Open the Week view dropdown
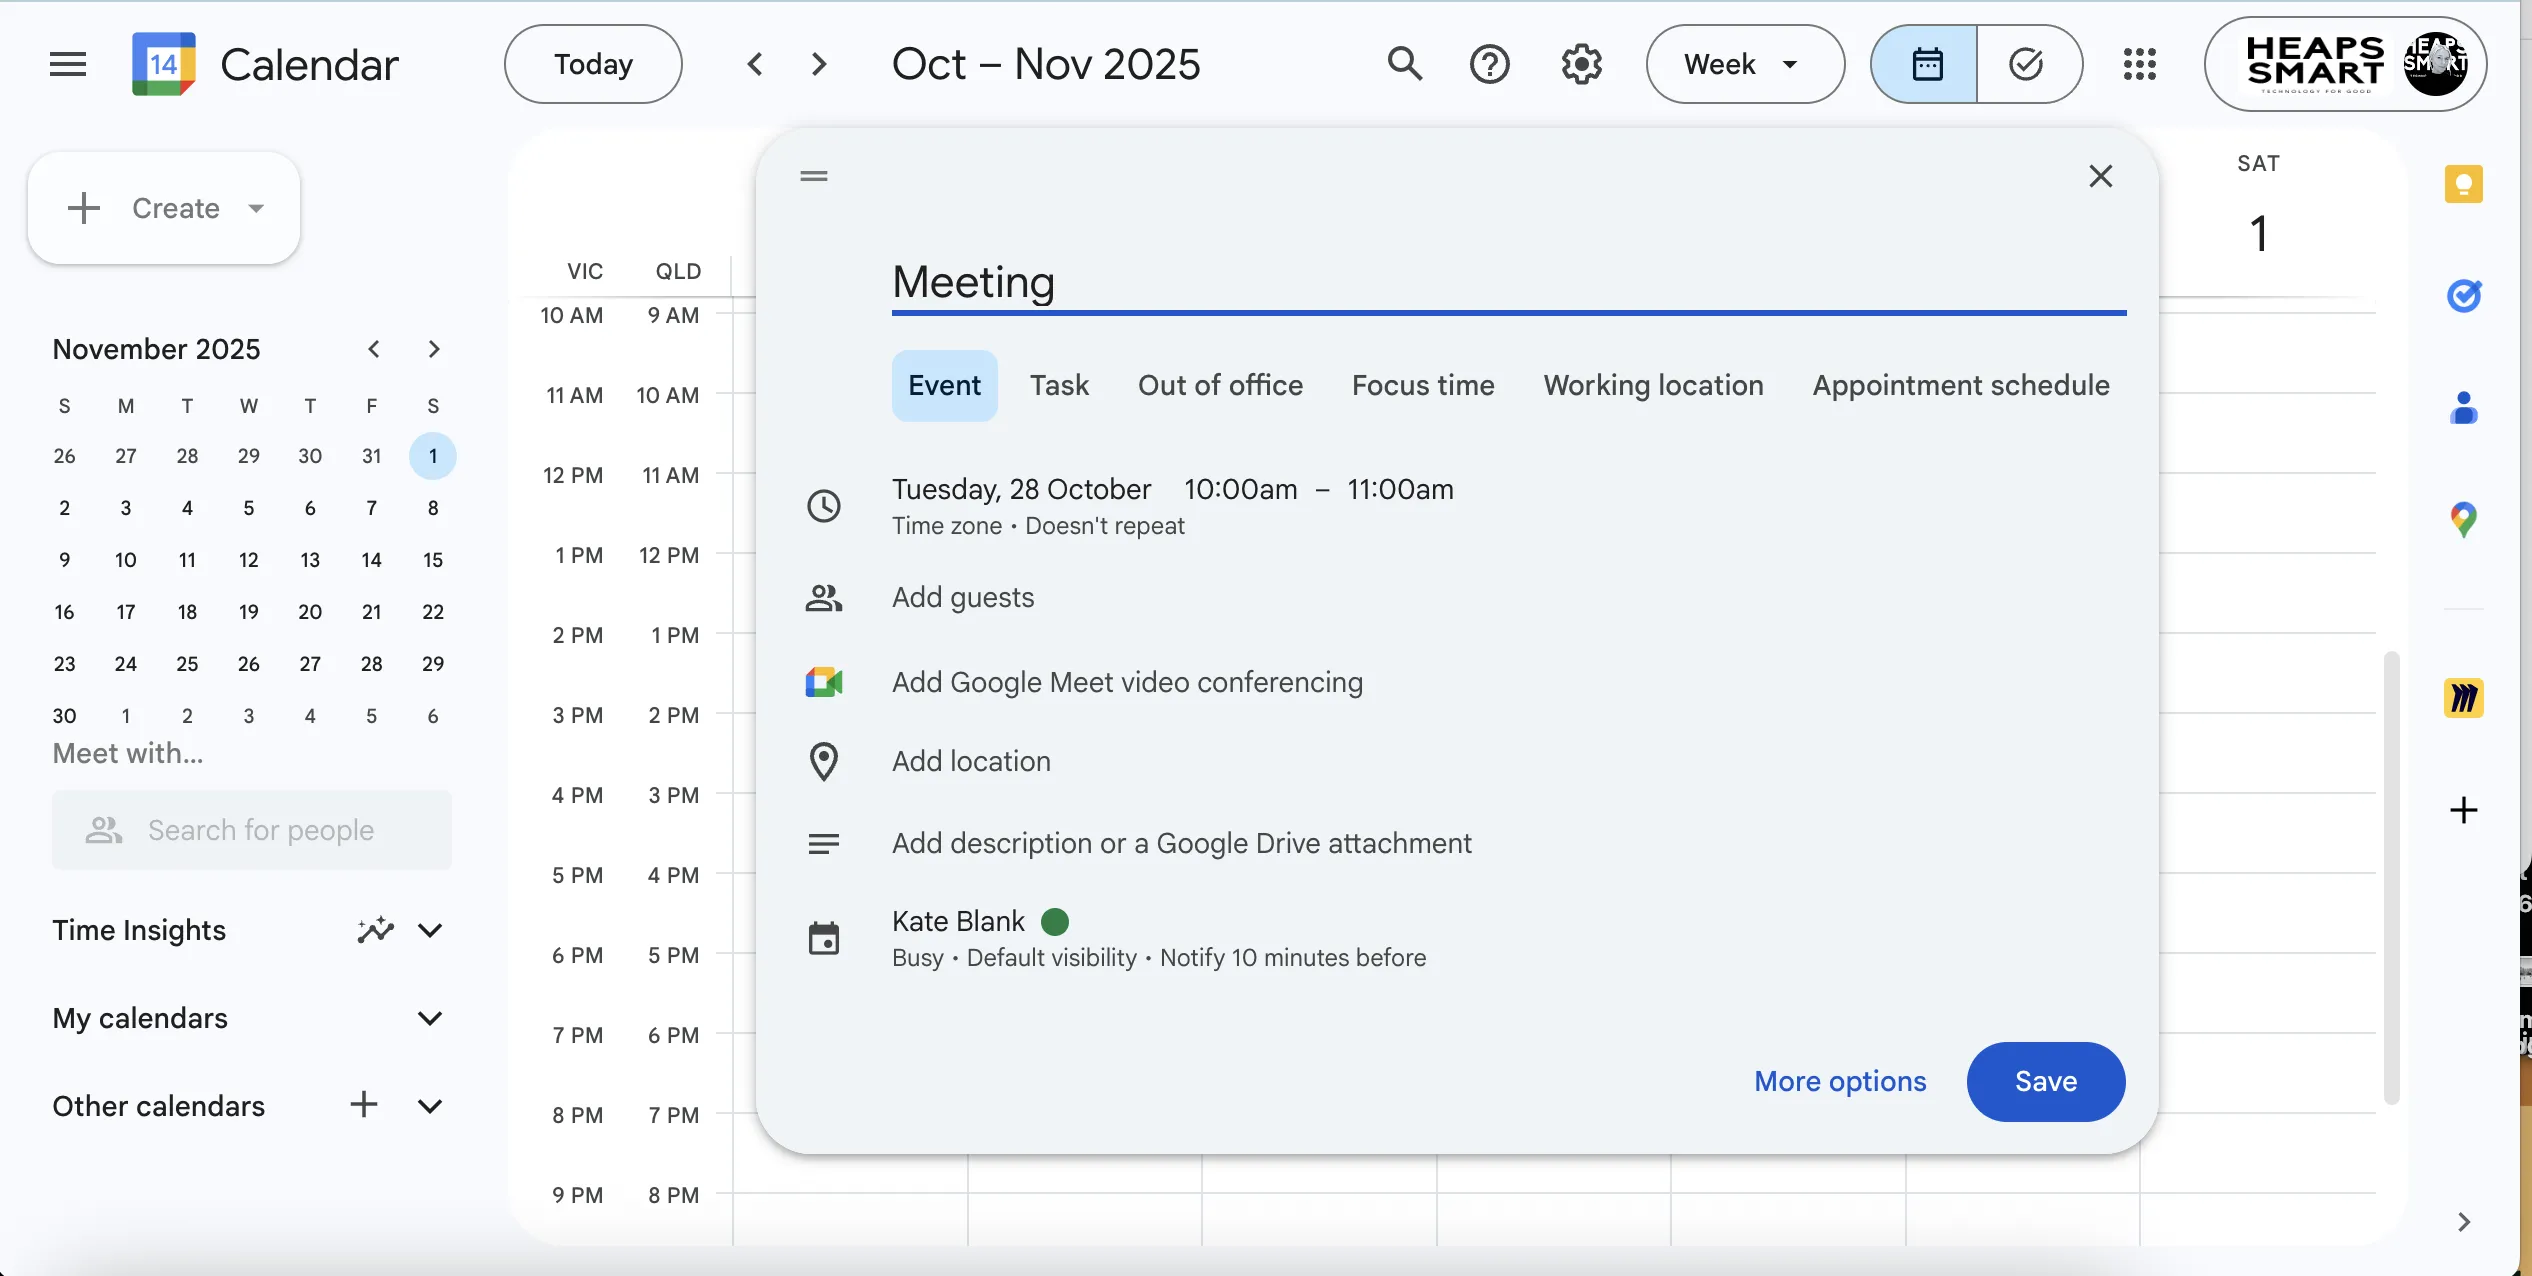This screenshot has width=2532, height=1276. [1745, 64]
